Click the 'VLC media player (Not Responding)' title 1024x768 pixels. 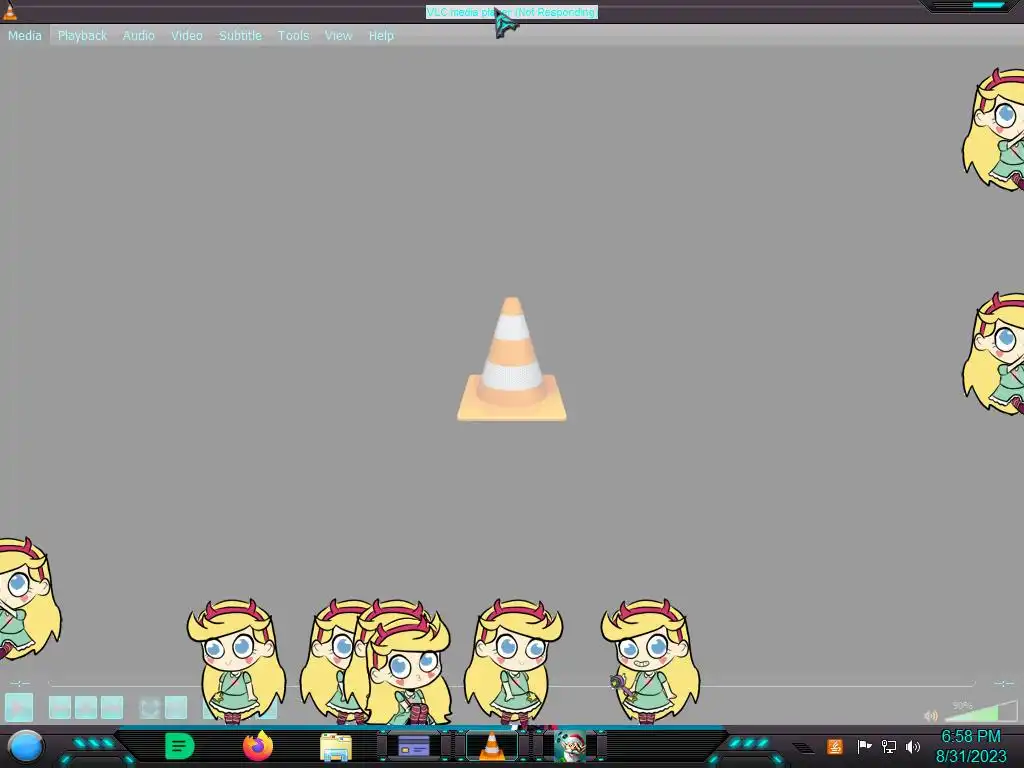[511, 12]
